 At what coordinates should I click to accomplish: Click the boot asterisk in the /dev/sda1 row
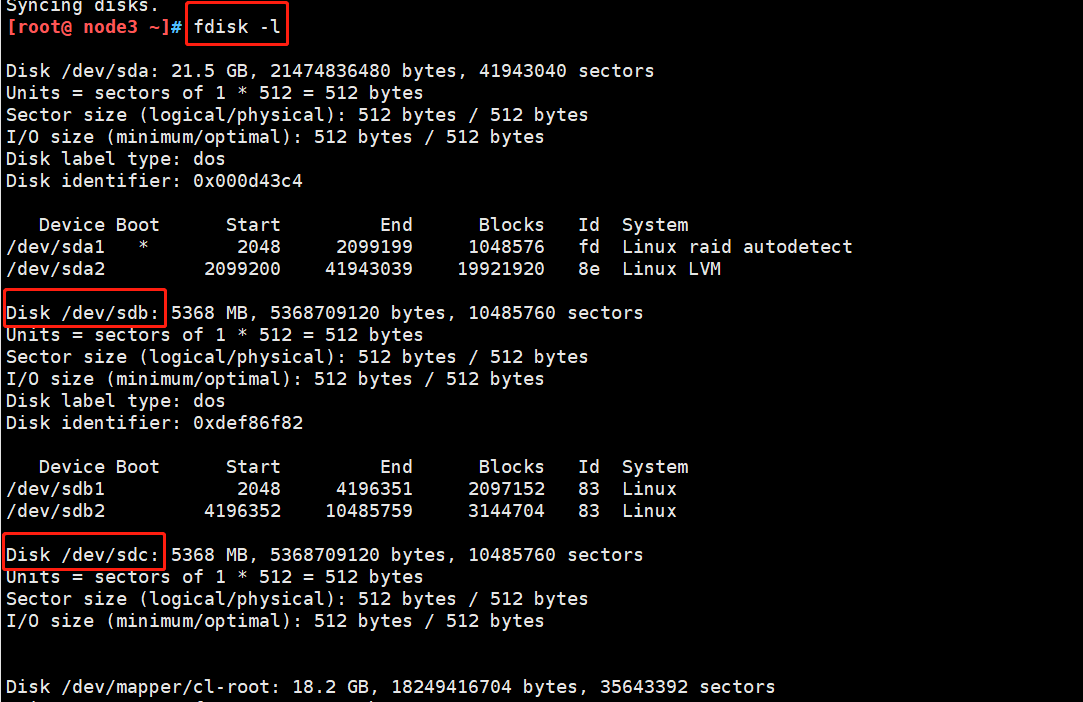(x=143, y=245)
